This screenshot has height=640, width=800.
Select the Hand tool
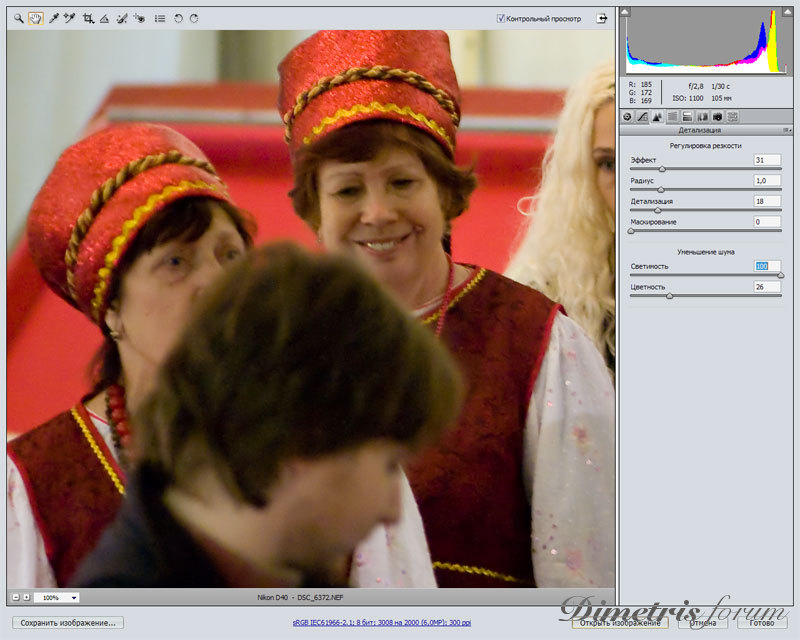tap(35, 18)
